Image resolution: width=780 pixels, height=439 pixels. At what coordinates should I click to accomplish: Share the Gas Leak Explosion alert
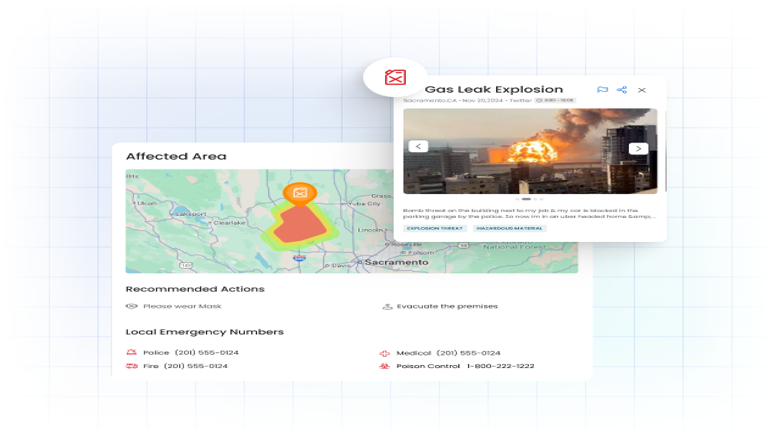pyautogui.click(x=622, y=89)
